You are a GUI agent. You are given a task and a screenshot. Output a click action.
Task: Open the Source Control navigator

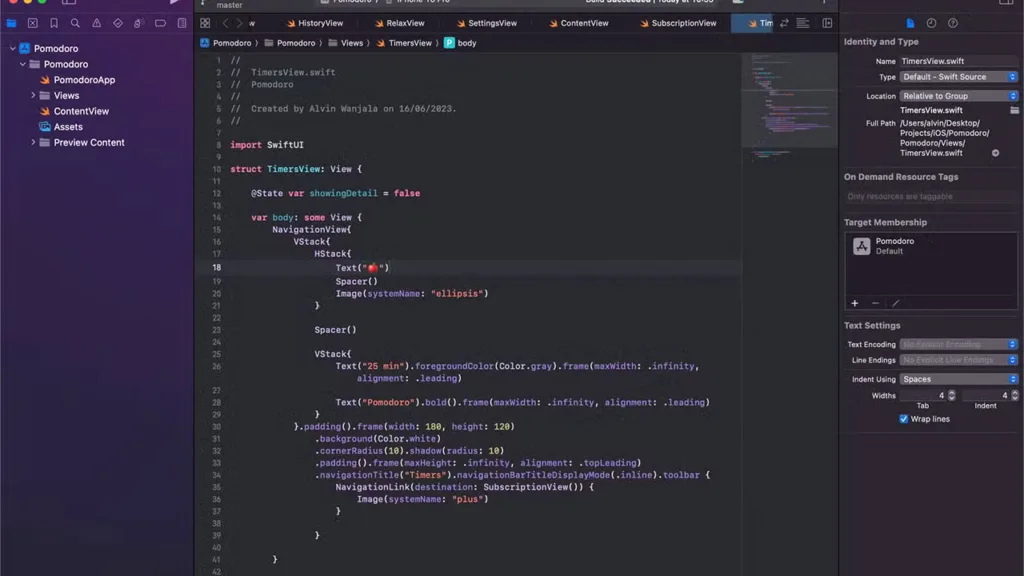[33, 23]
